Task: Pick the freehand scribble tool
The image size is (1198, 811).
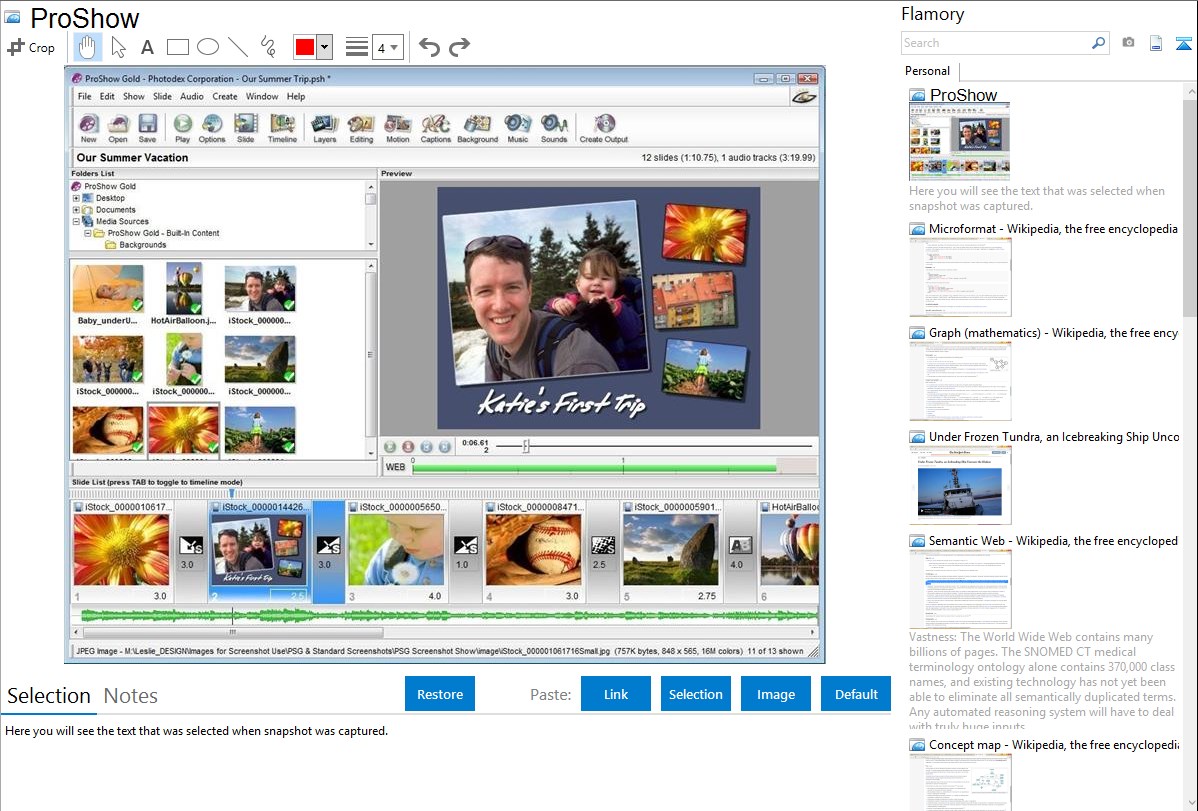Action: (x=268, y=47)
